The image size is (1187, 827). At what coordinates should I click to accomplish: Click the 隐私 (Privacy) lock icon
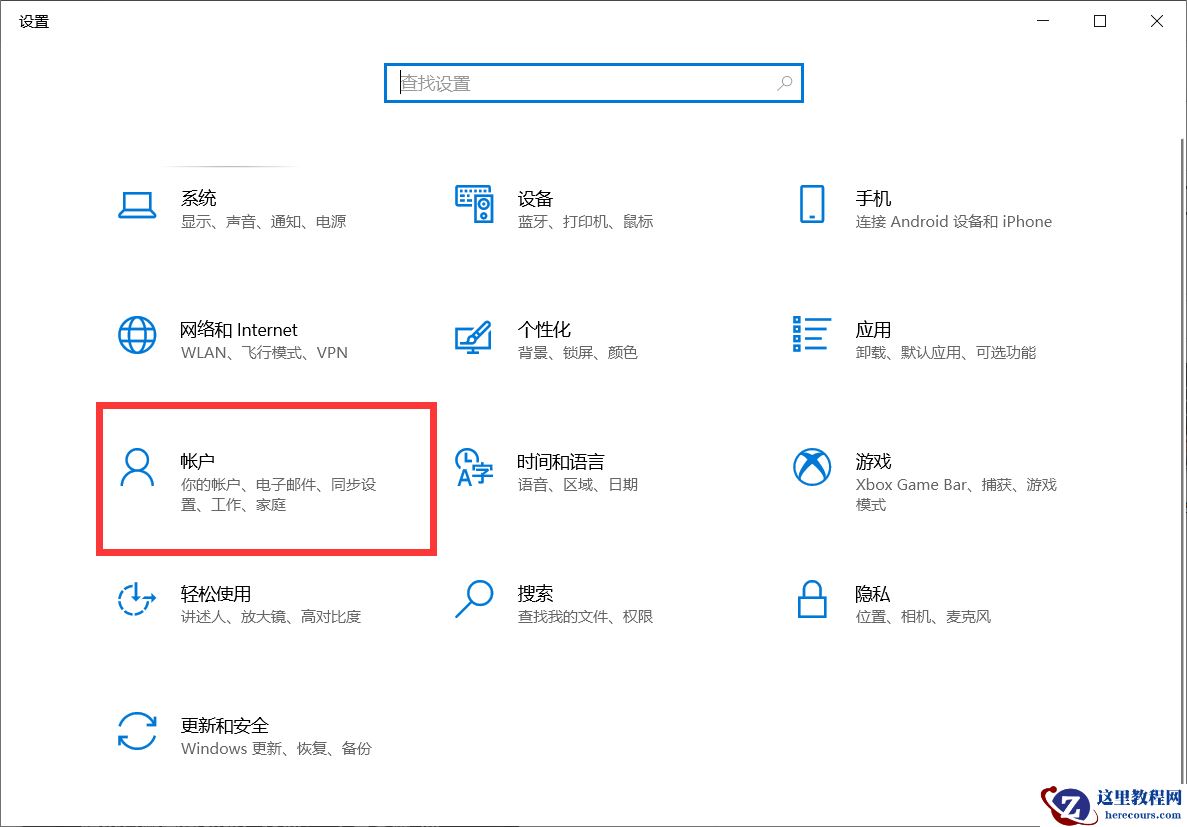[812, 599]
